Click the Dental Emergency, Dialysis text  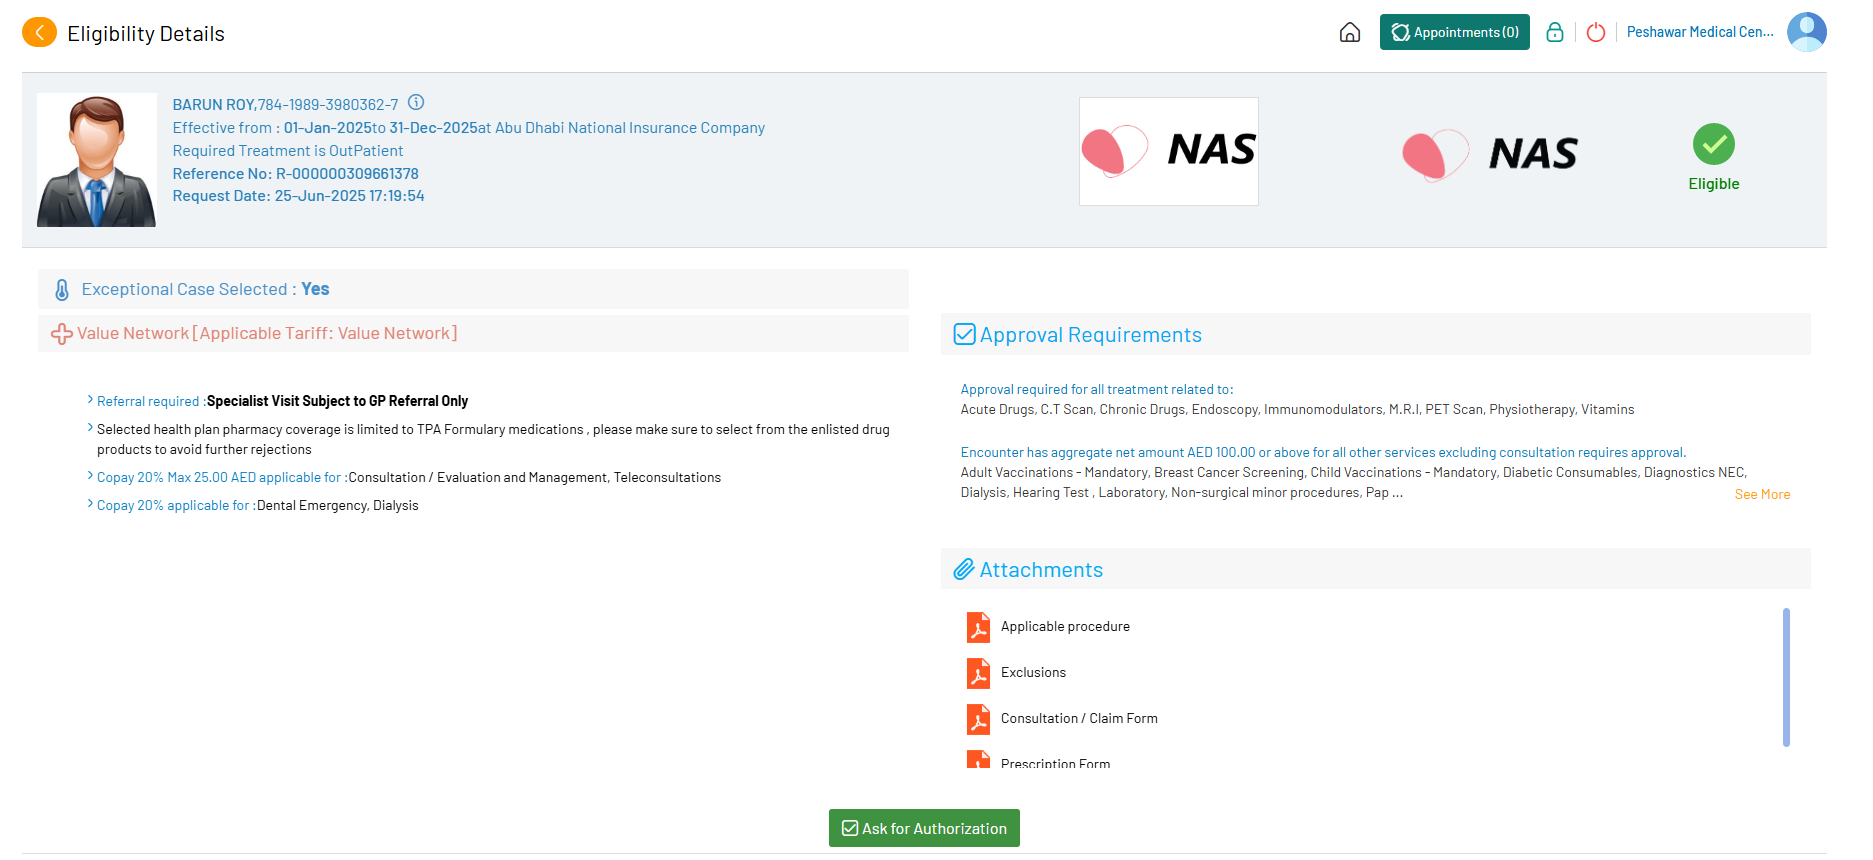pyautogui.click(x=338, y=506)
